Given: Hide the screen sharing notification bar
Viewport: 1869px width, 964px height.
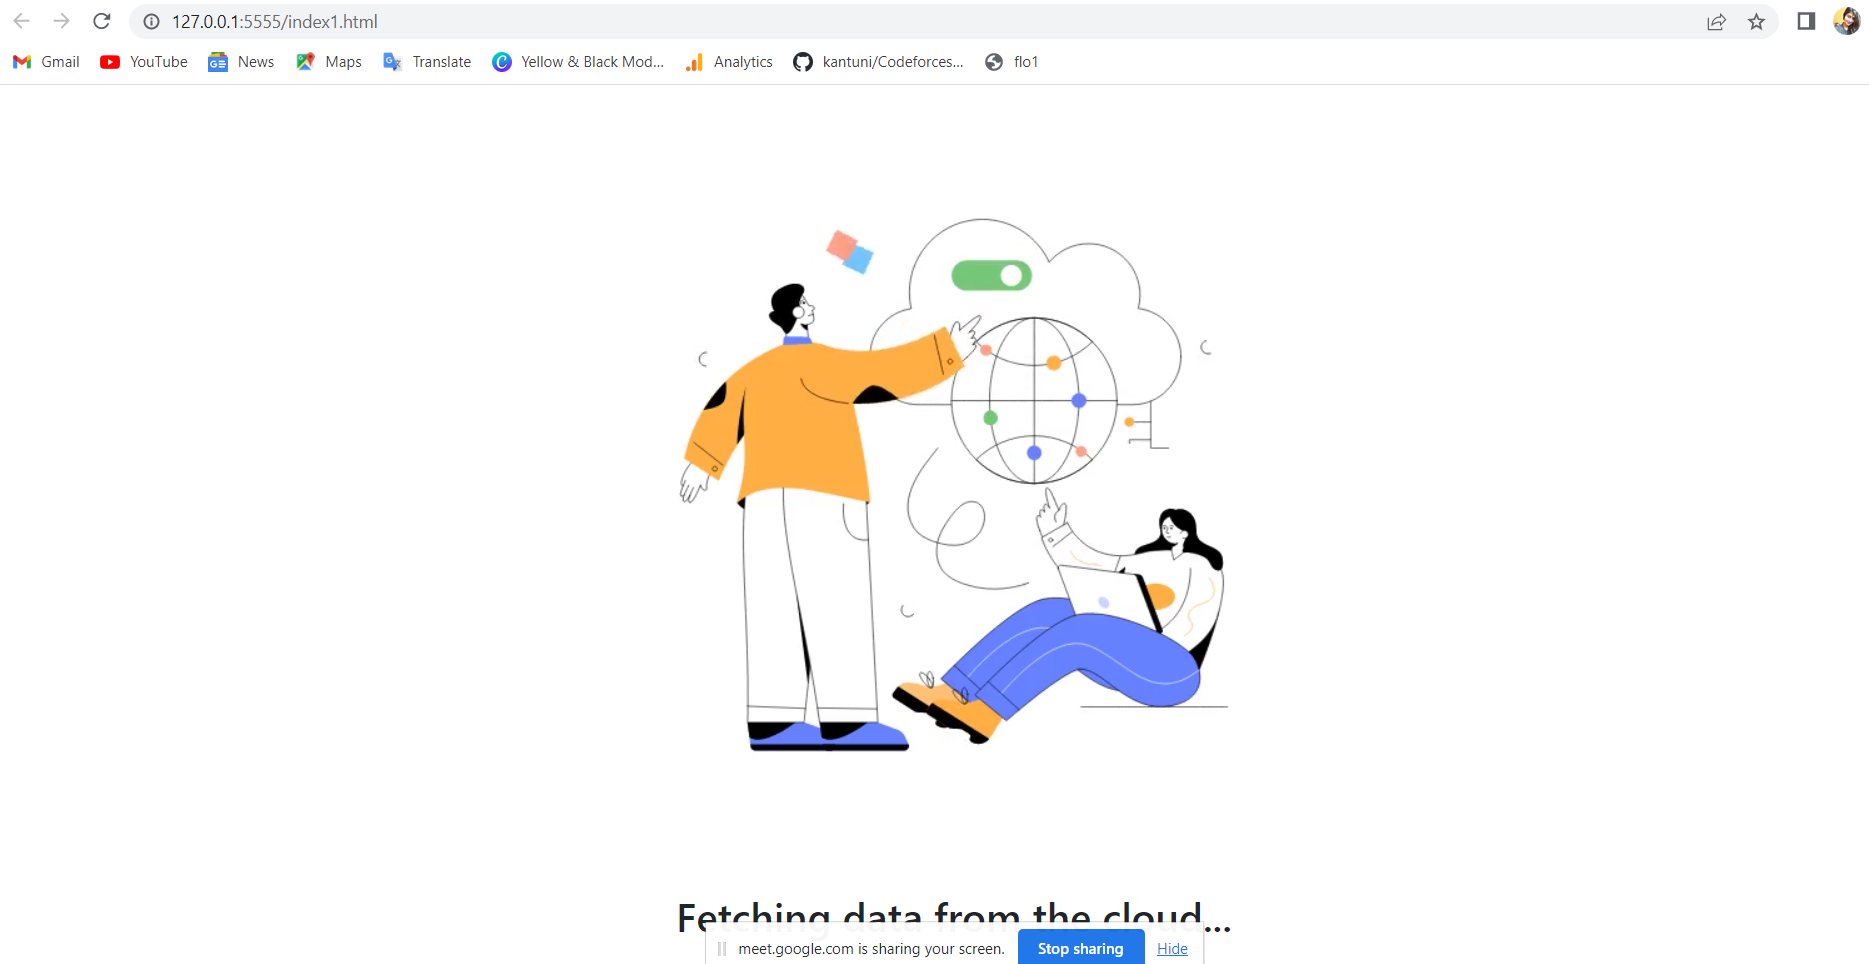Looking at the screenshot, I should pos(1172,949).
